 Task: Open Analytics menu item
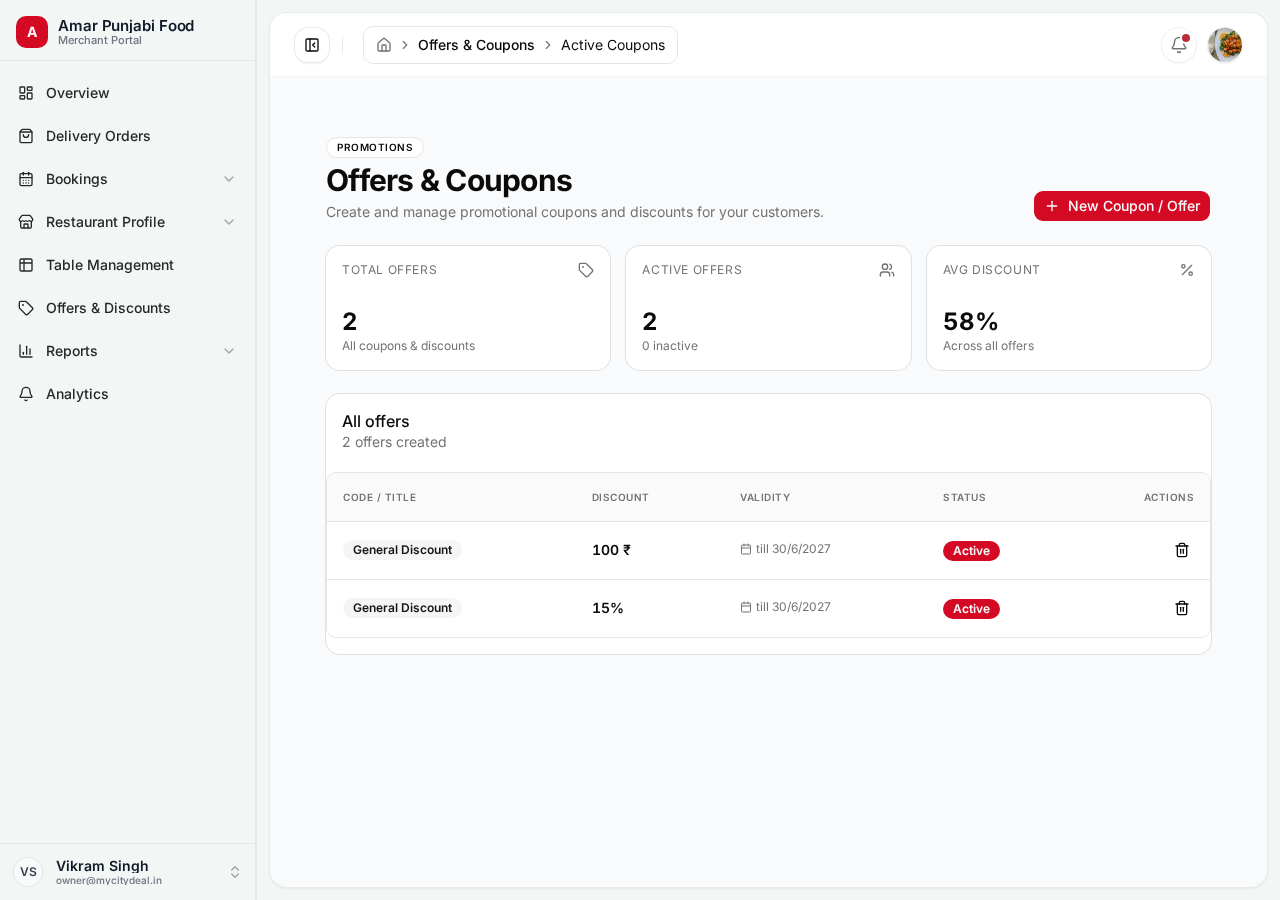pos(127,394)
